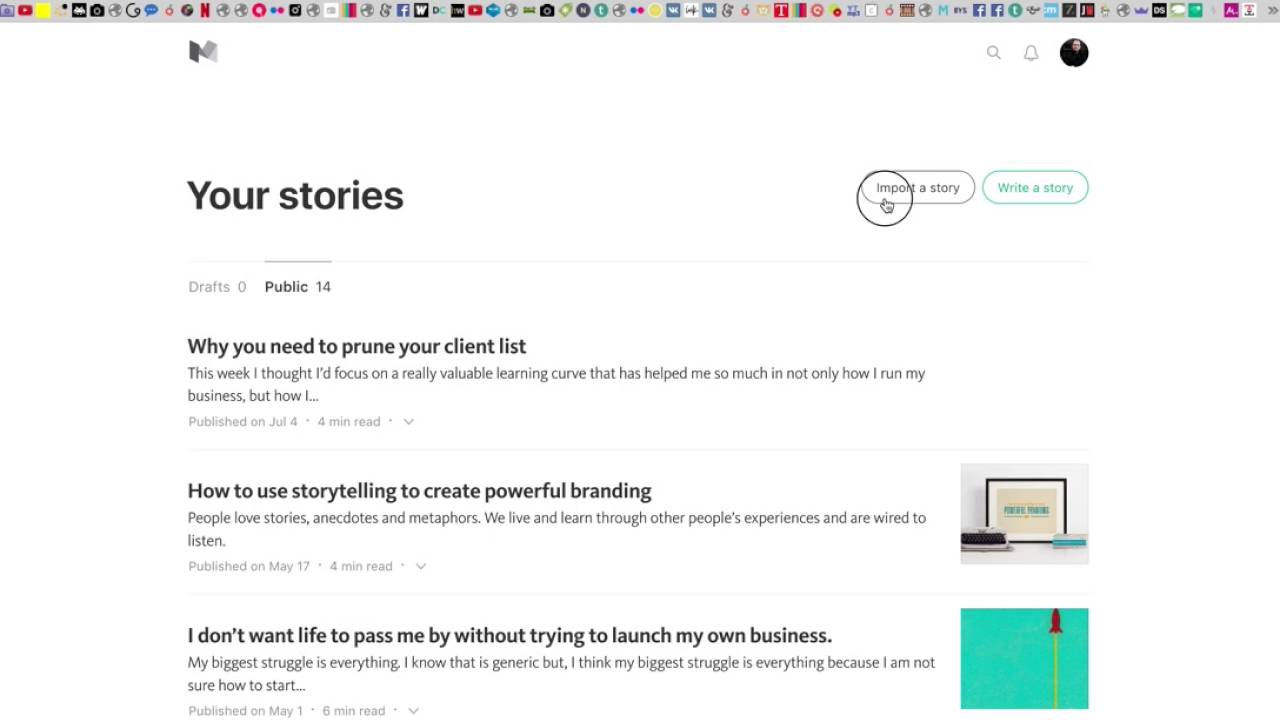Switch to the Drafts tab
This screenshot has height=720, width=1280.
pos(217,287)
